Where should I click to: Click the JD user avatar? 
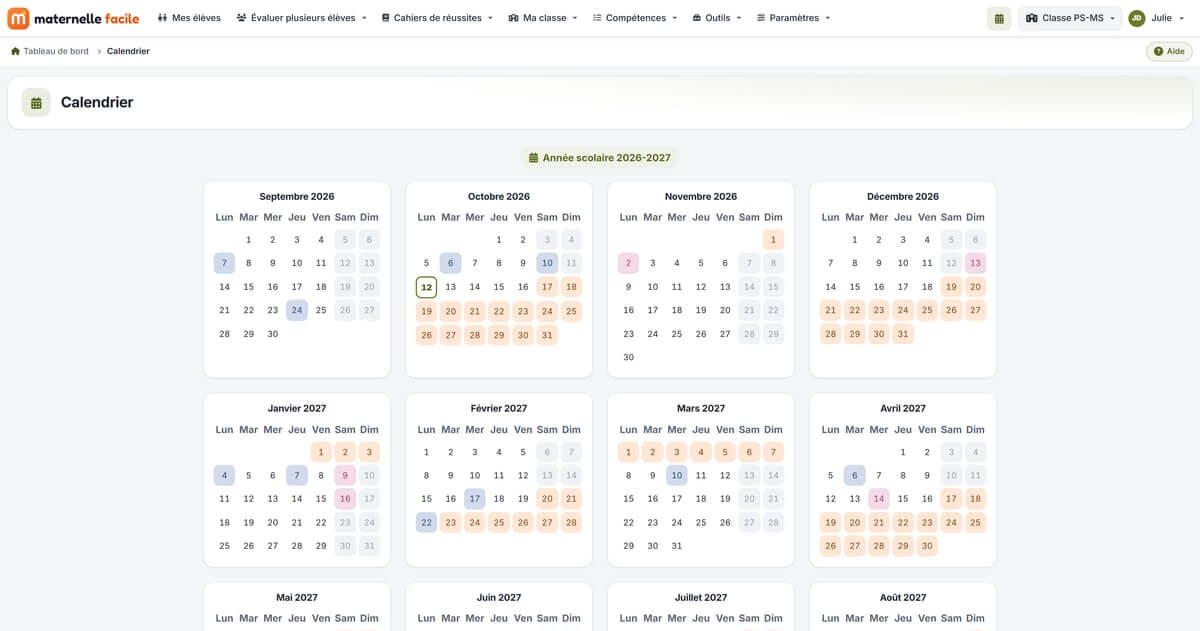point(1136,18)
